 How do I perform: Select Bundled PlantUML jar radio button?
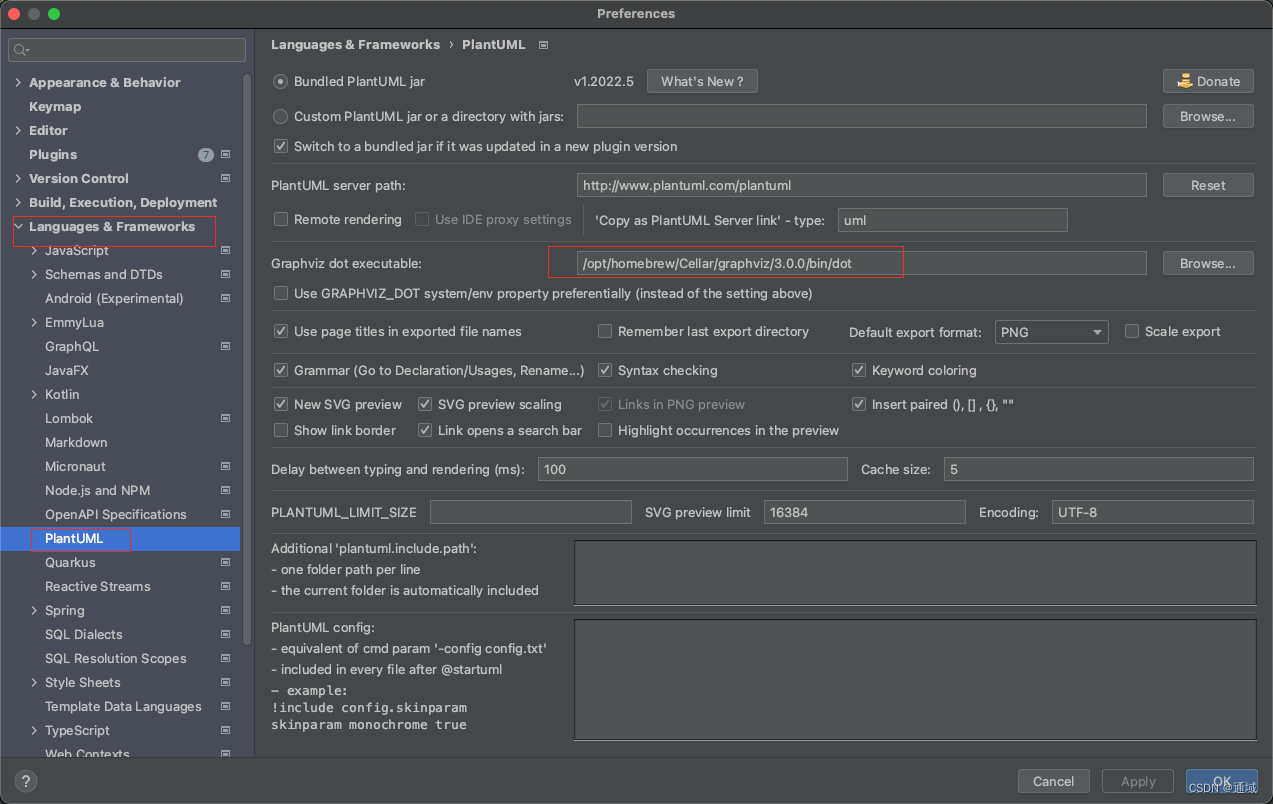(281, 81)
